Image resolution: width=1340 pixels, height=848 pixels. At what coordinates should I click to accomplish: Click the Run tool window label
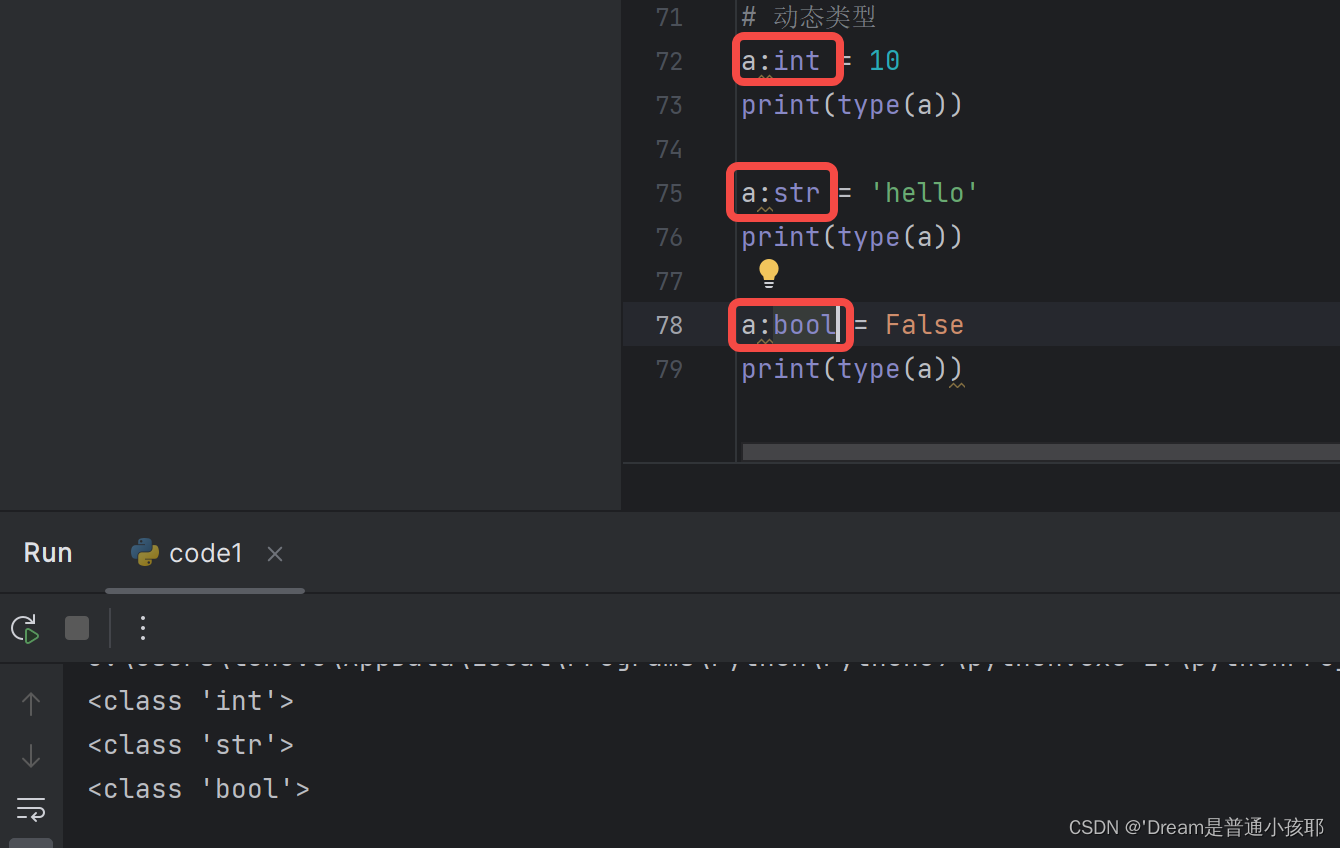tap(48, 553)
